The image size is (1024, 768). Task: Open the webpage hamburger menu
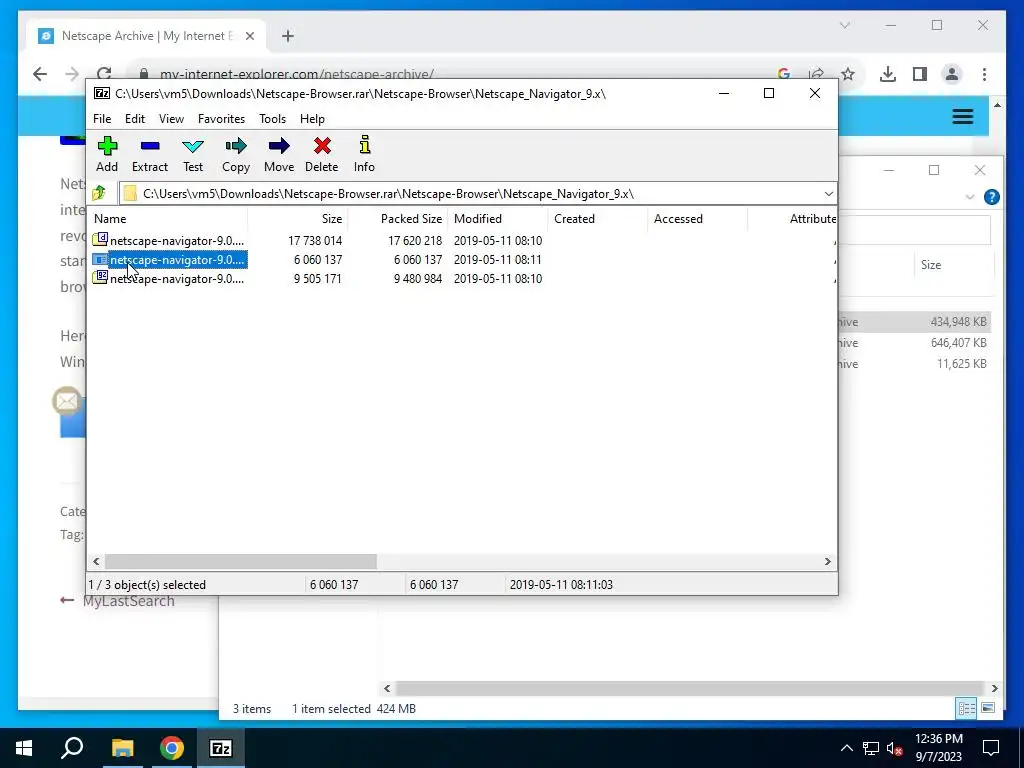click(x=963, y=117)
